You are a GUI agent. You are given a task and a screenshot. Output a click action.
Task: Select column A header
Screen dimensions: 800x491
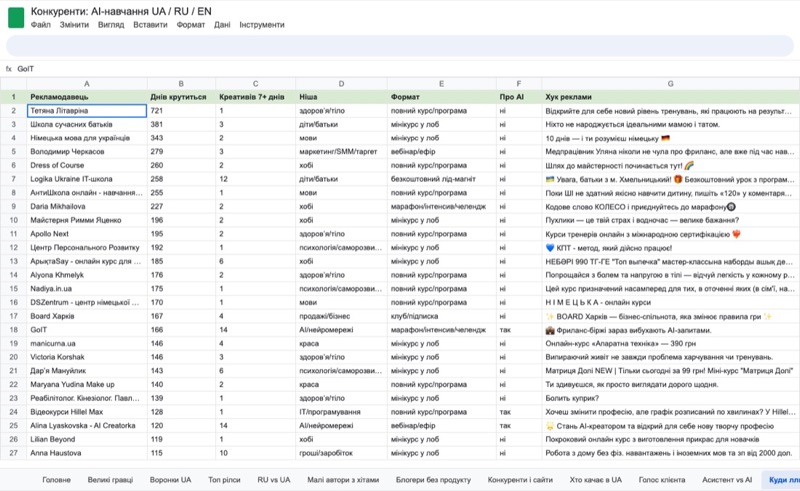[x=87, y=84]
